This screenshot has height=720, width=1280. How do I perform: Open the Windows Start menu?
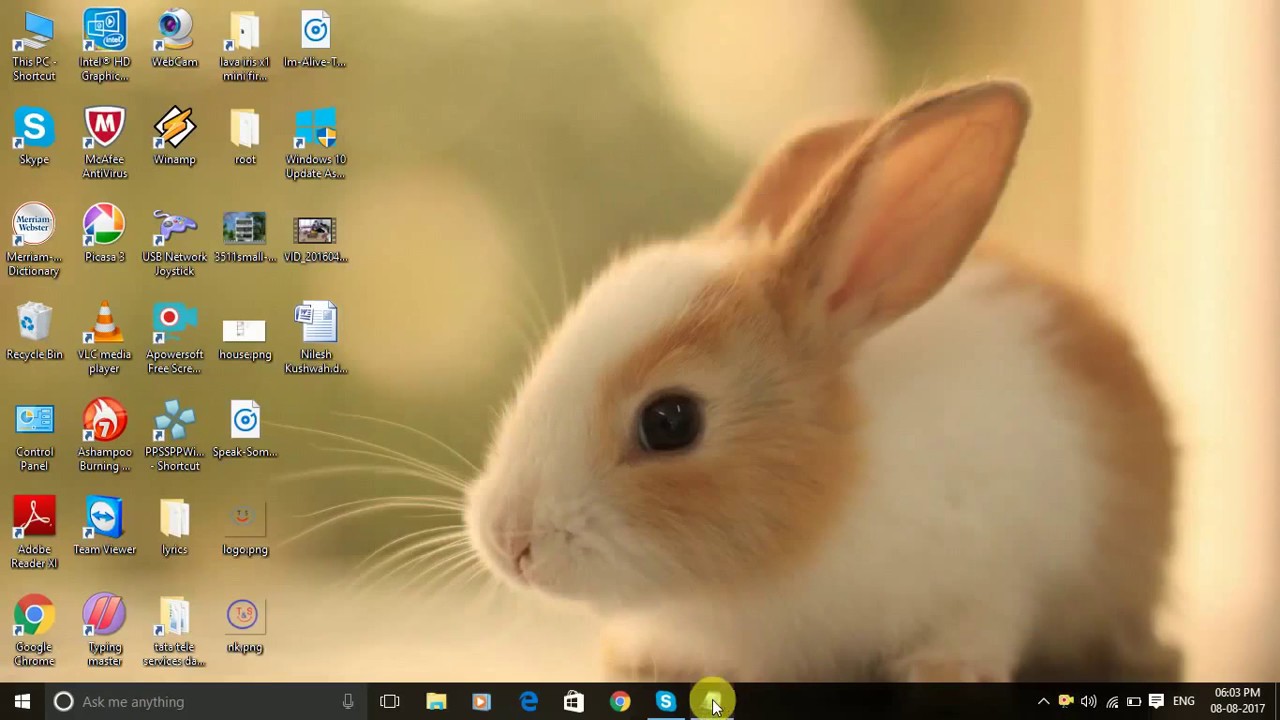22,701
